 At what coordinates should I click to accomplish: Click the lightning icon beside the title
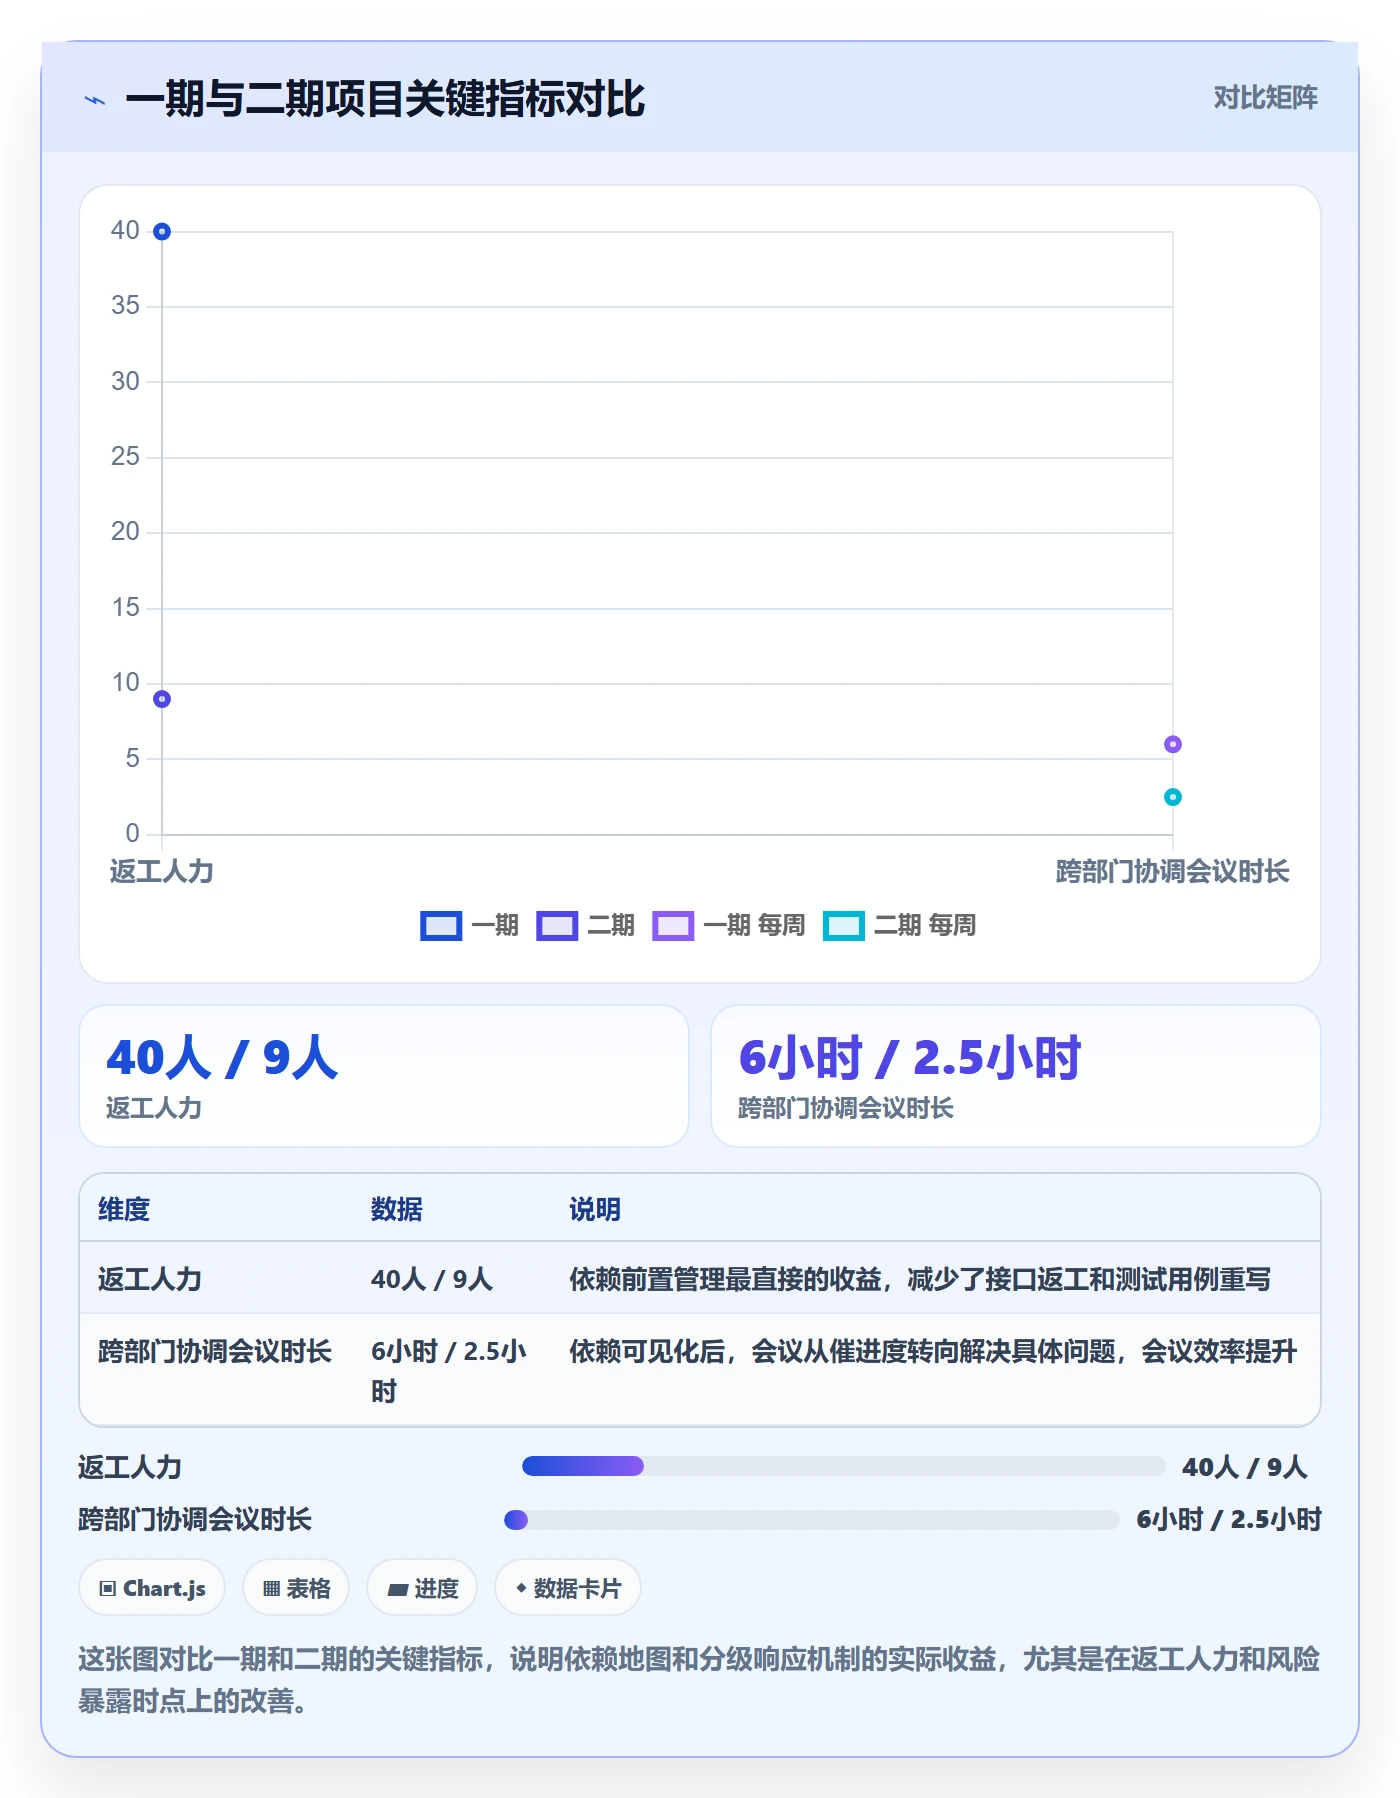[94, 100]
